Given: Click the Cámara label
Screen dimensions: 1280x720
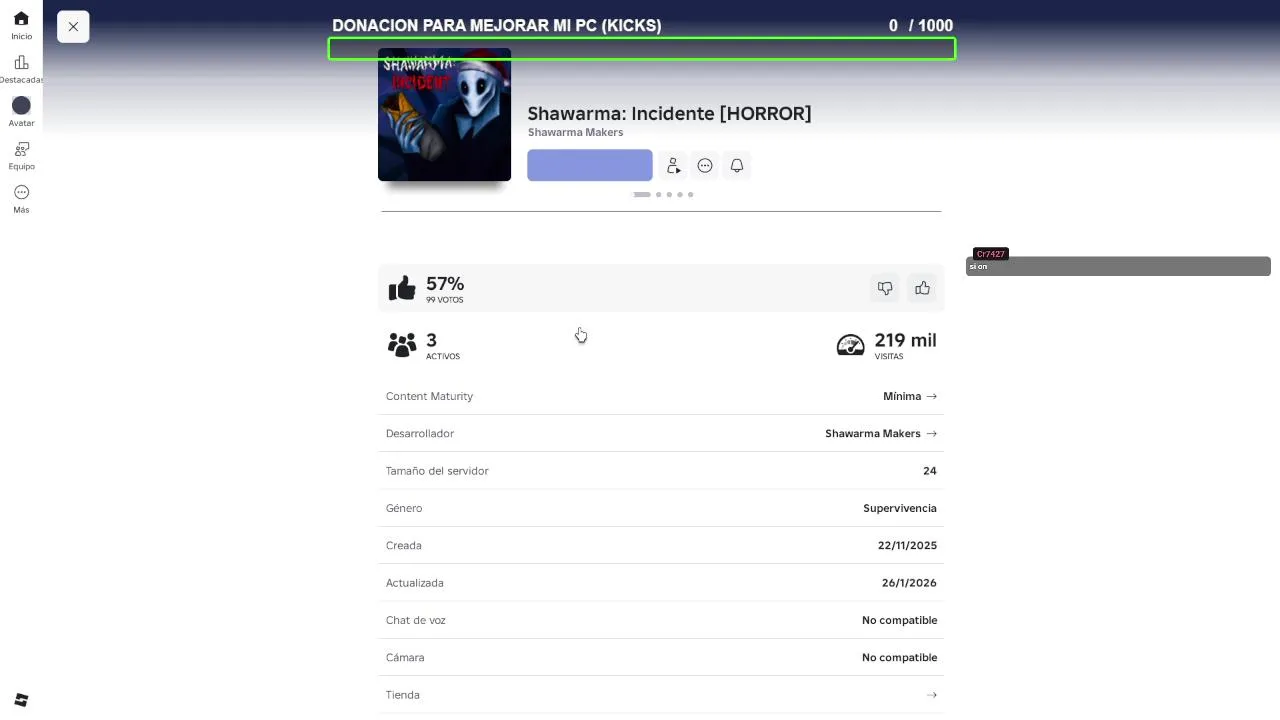Looking at the screenshot, I should [405, 657].
